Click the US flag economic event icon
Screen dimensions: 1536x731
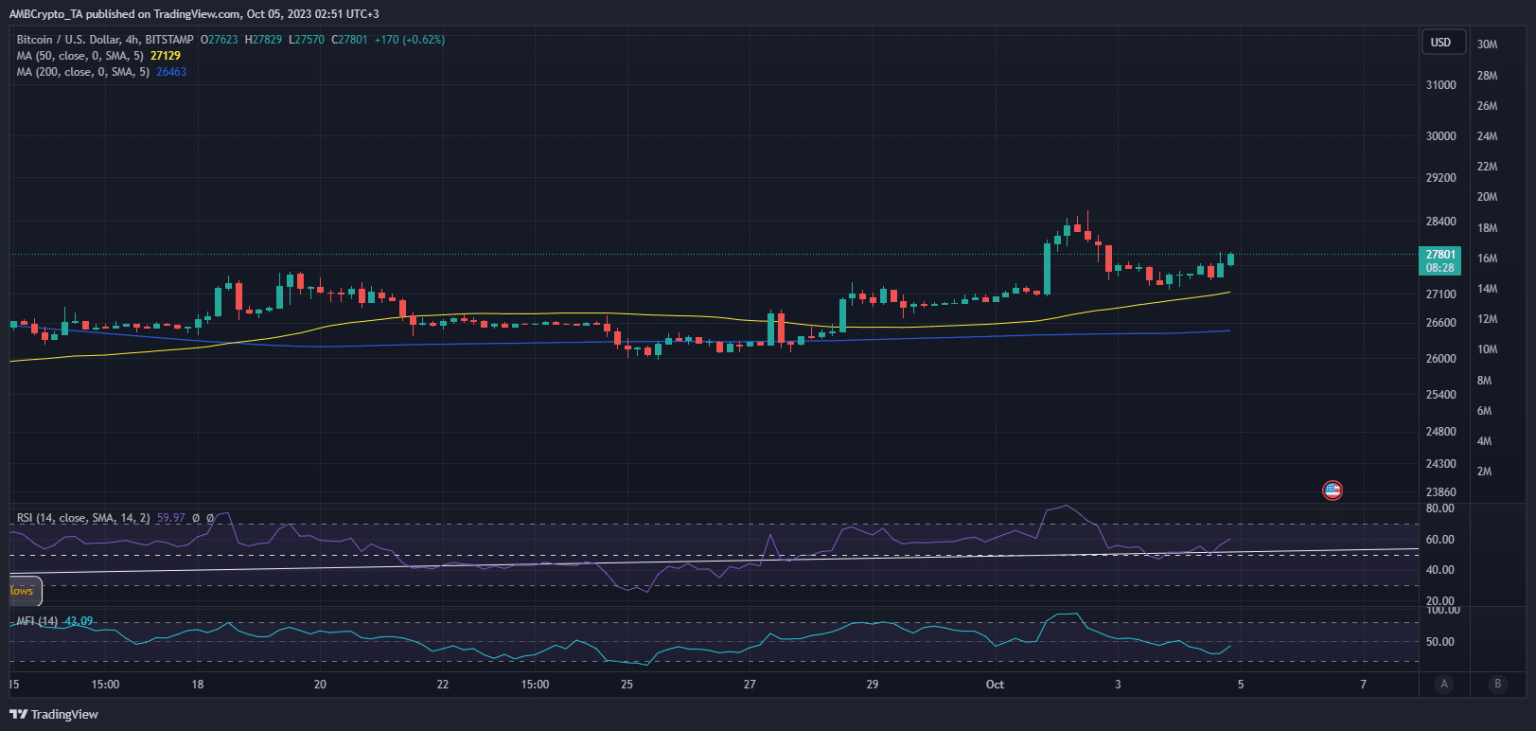coord(1333,490)
